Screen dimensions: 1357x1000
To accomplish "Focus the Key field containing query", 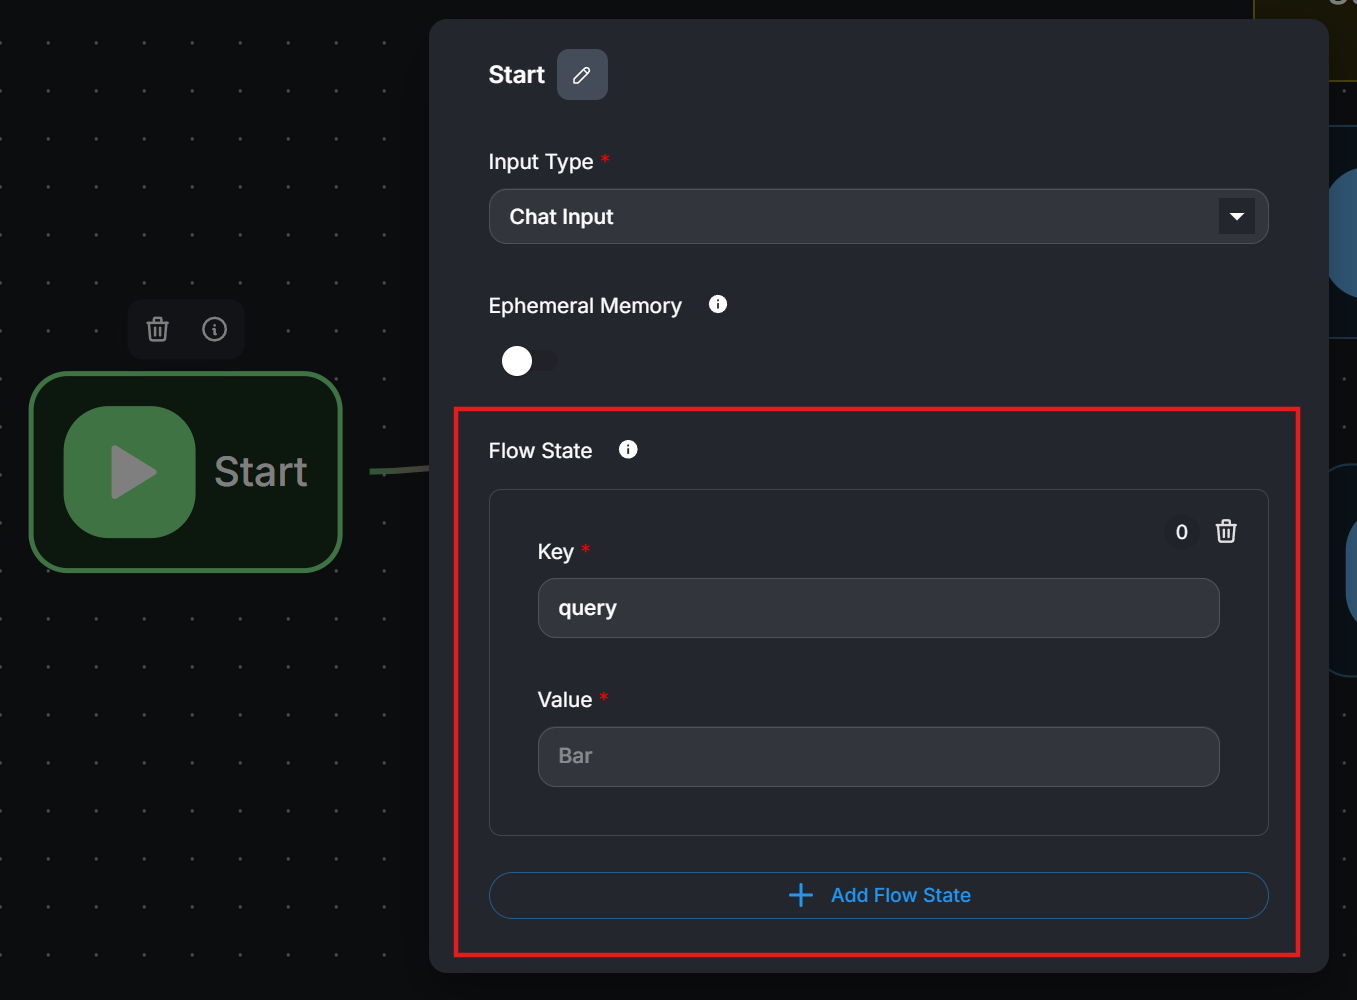I will [x=878, y=608].
